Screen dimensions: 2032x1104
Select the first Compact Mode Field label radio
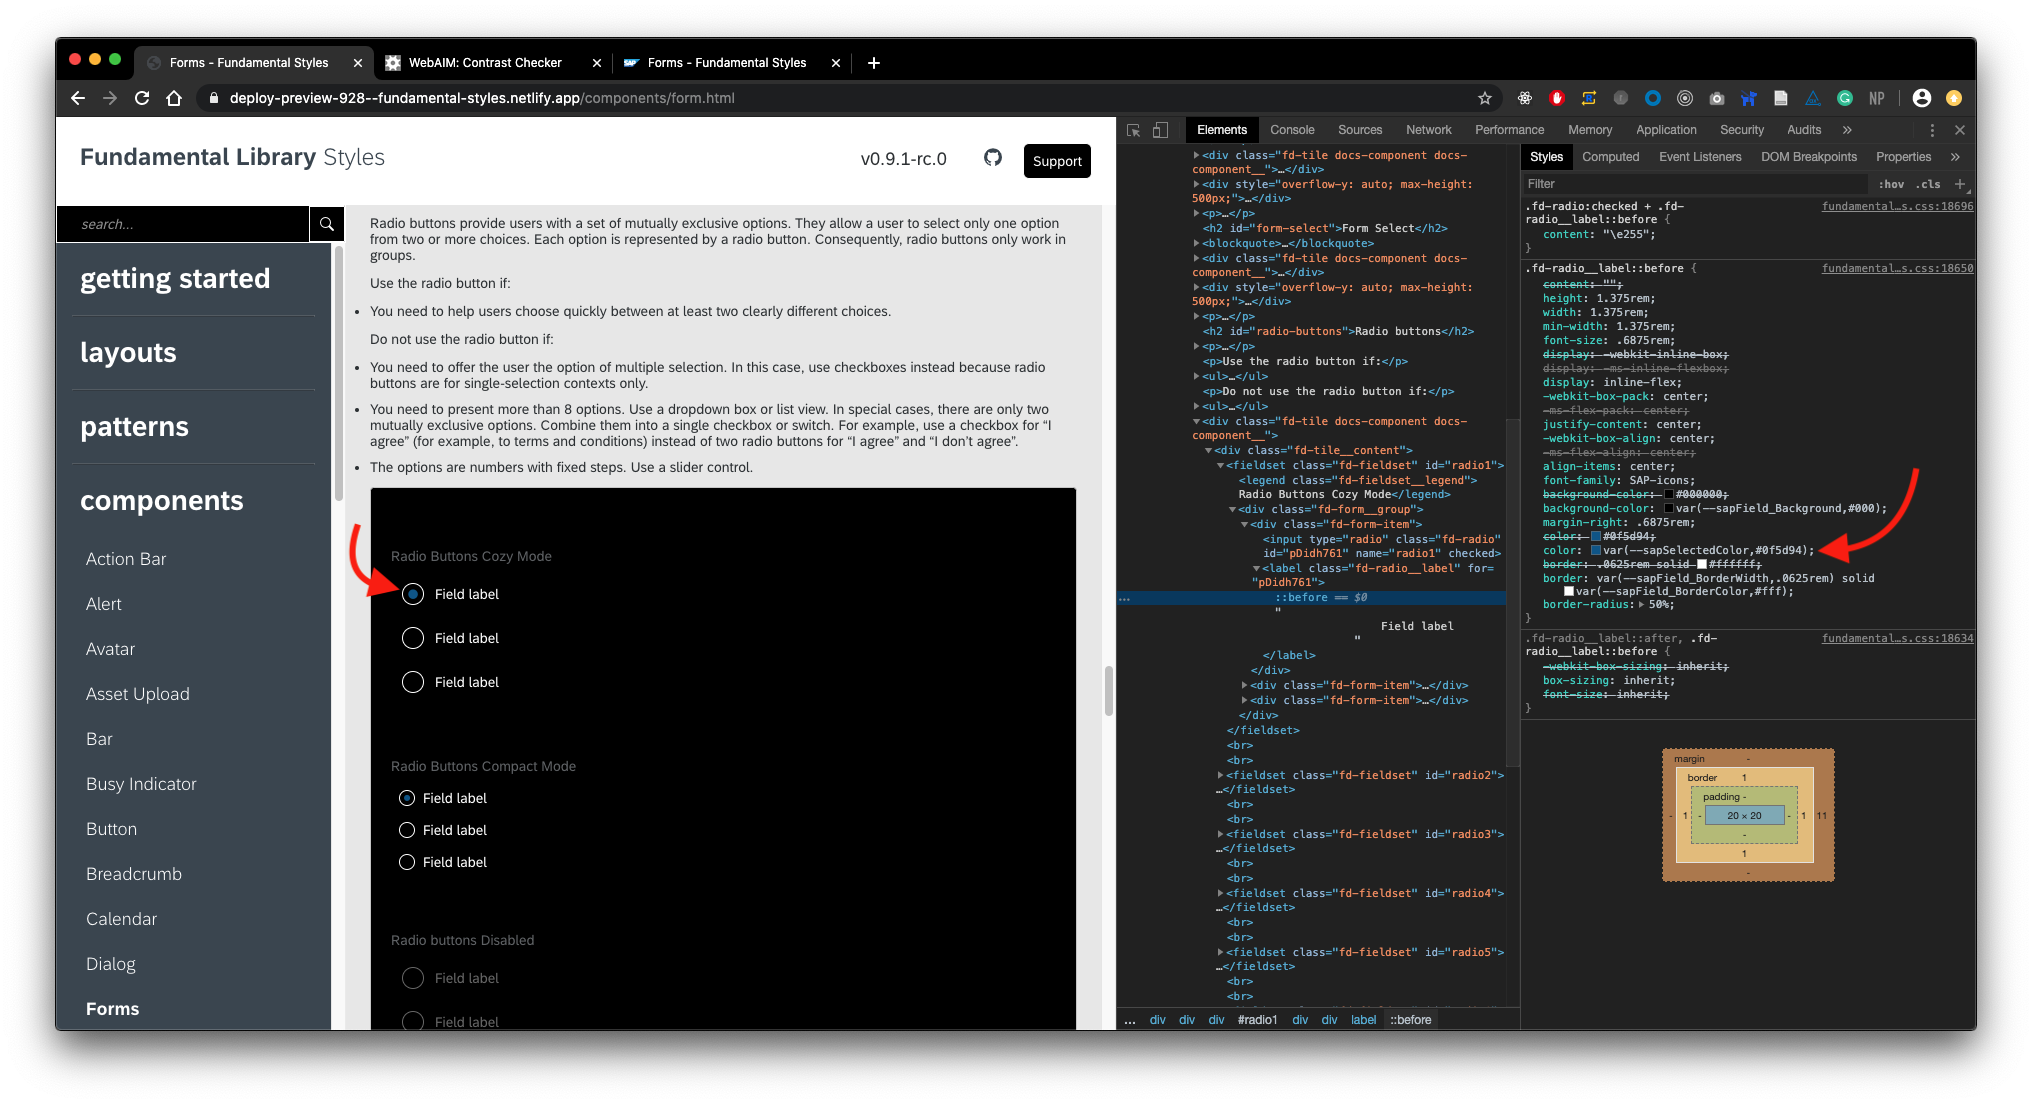[407, 798]
